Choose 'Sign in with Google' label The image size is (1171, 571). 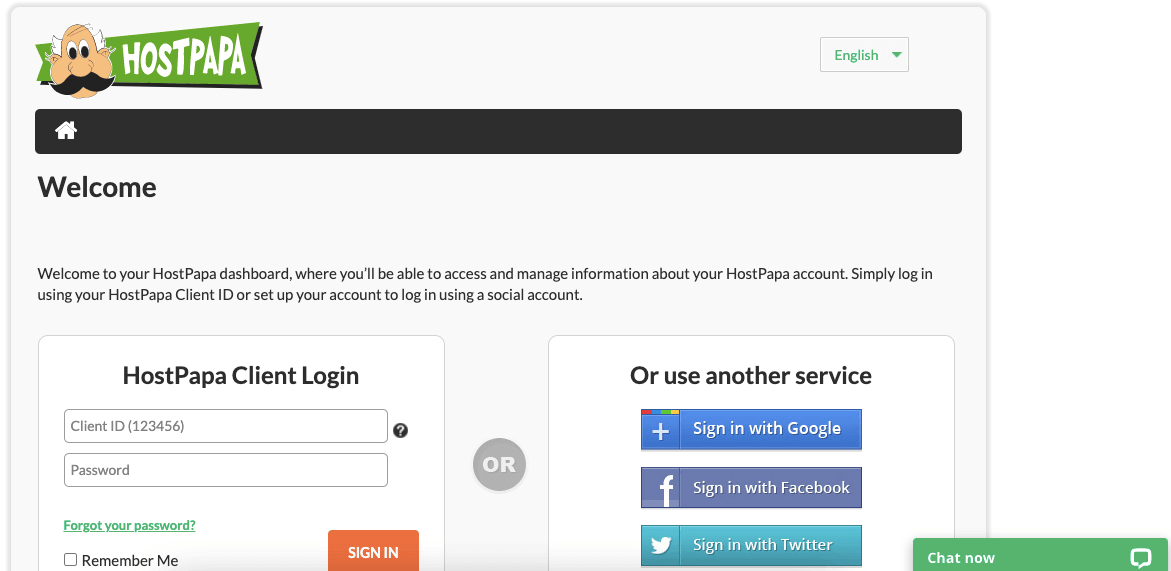click(767, 429)
